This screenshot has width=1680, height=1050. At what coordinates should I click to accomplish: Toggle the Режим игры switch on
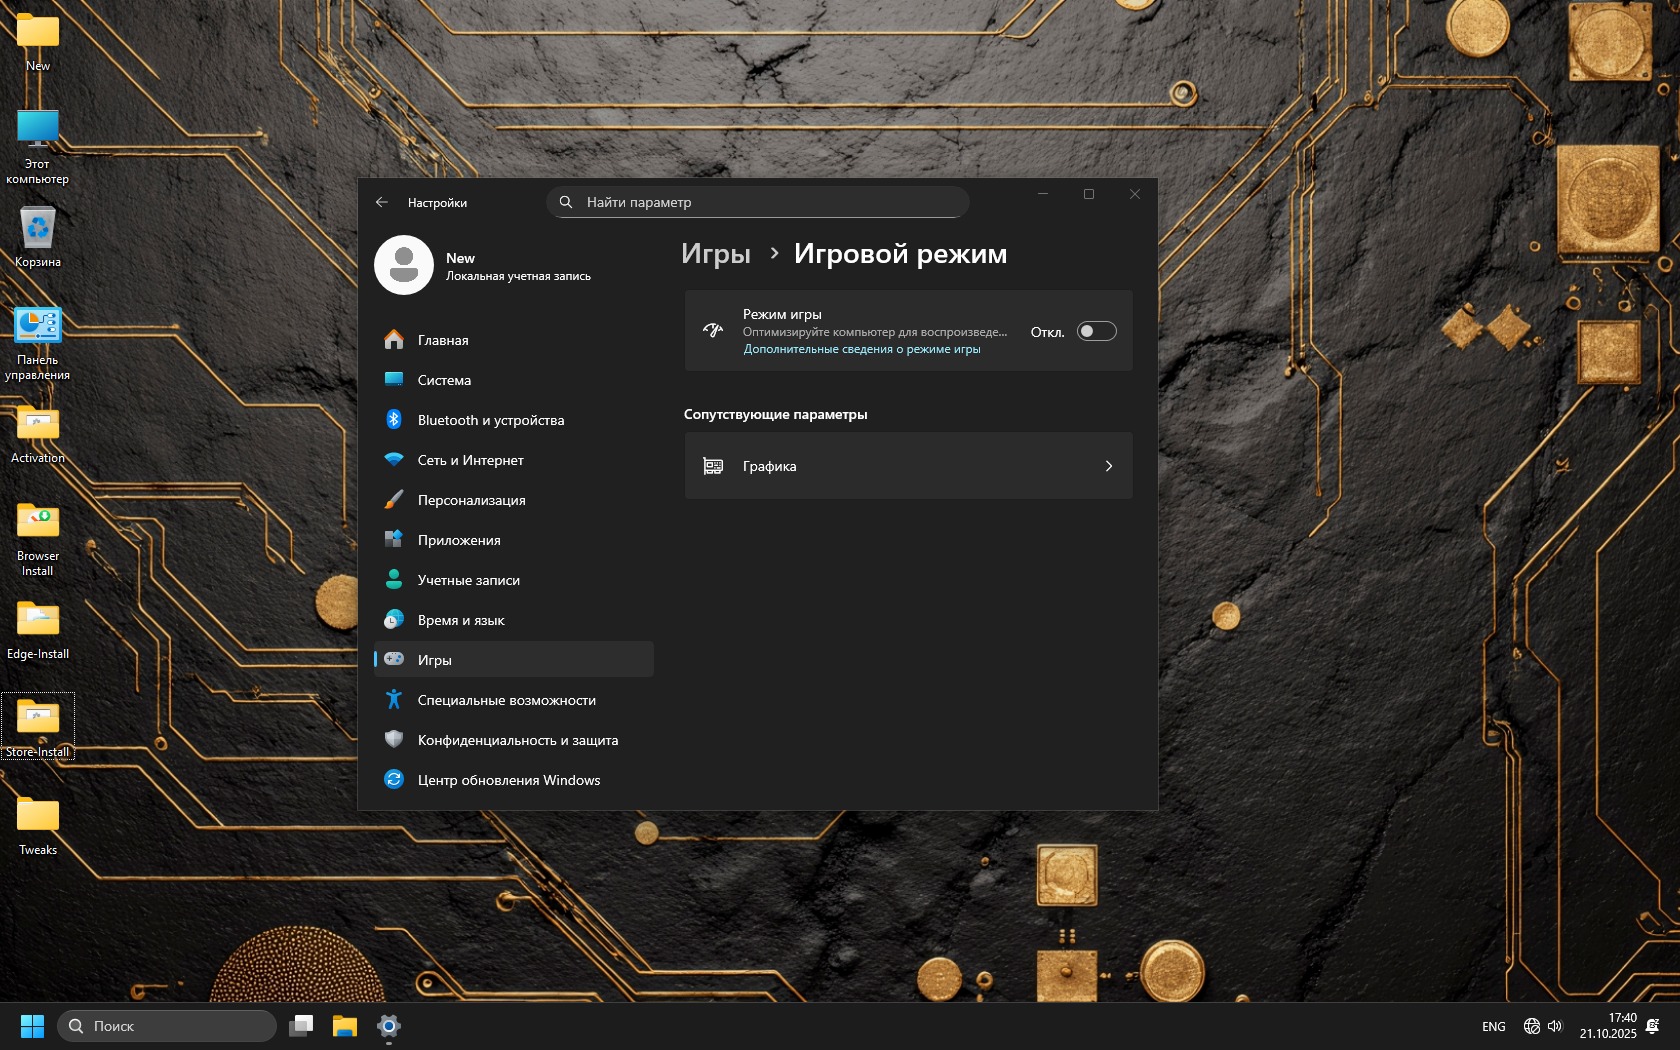(1096, 331)
